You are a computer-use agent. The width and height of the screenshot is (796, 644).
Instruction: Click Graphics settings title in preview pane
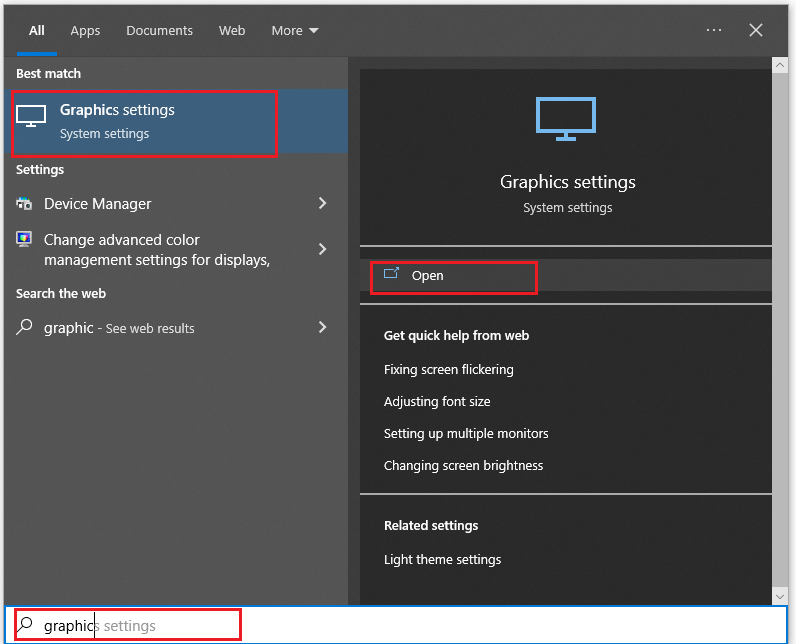click(x=568, y=182)
